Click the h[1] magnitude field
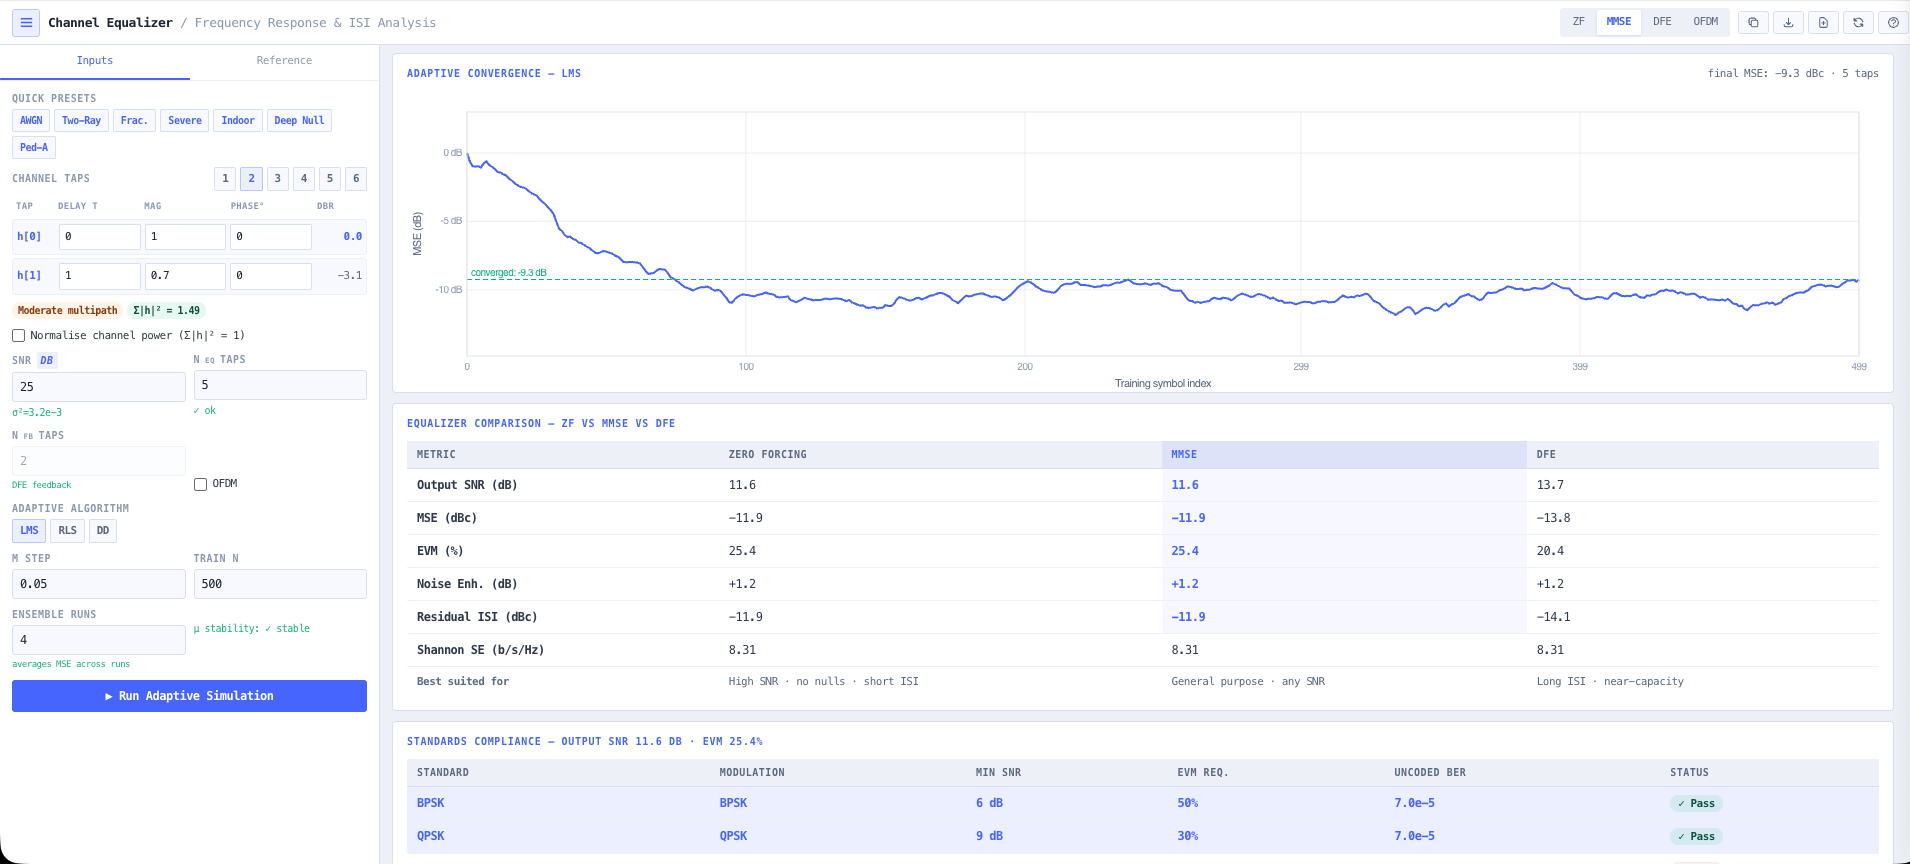Image resolution: width=1910 pixels, height=864 pixels. click(185, 275)
